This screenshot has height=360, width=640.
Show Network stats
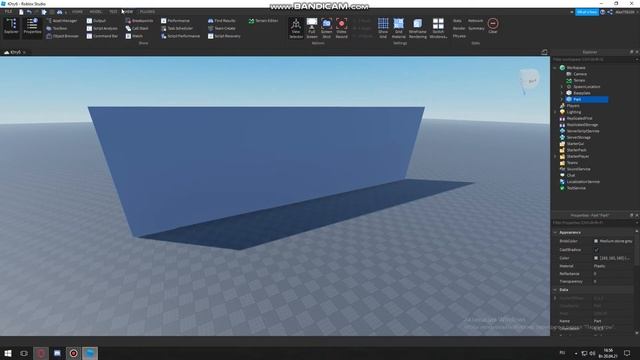[476, 20]
